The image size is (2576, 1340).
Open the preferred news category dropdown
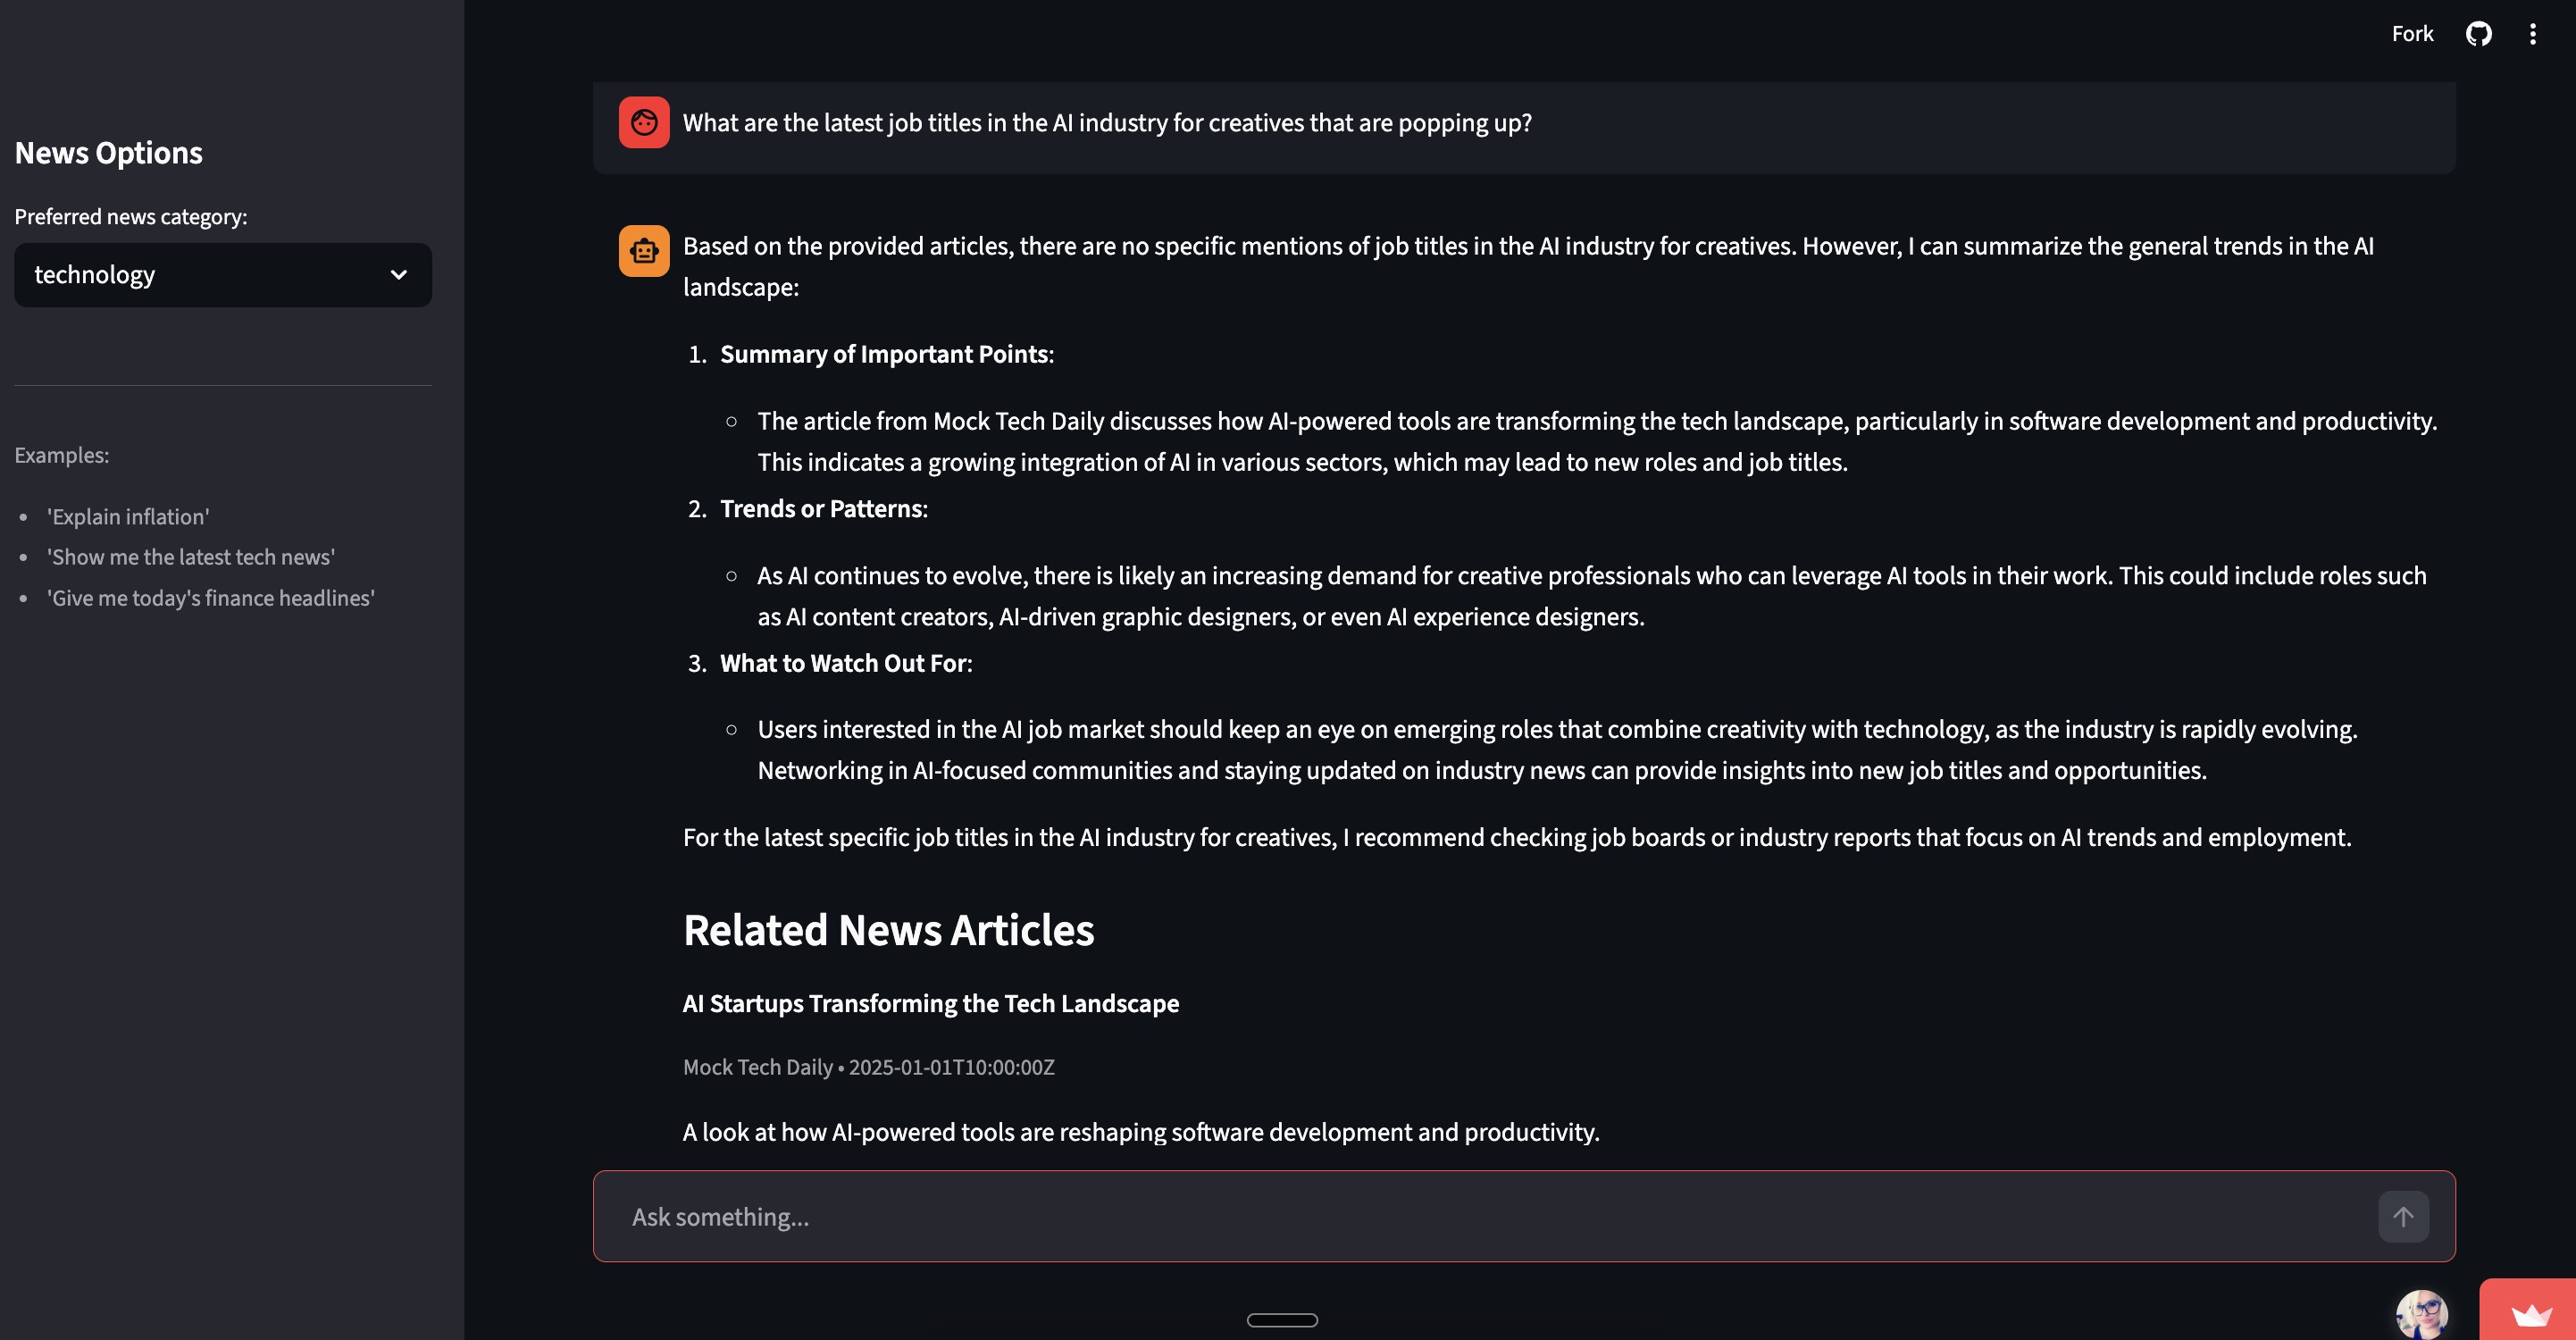coord(222,275)
